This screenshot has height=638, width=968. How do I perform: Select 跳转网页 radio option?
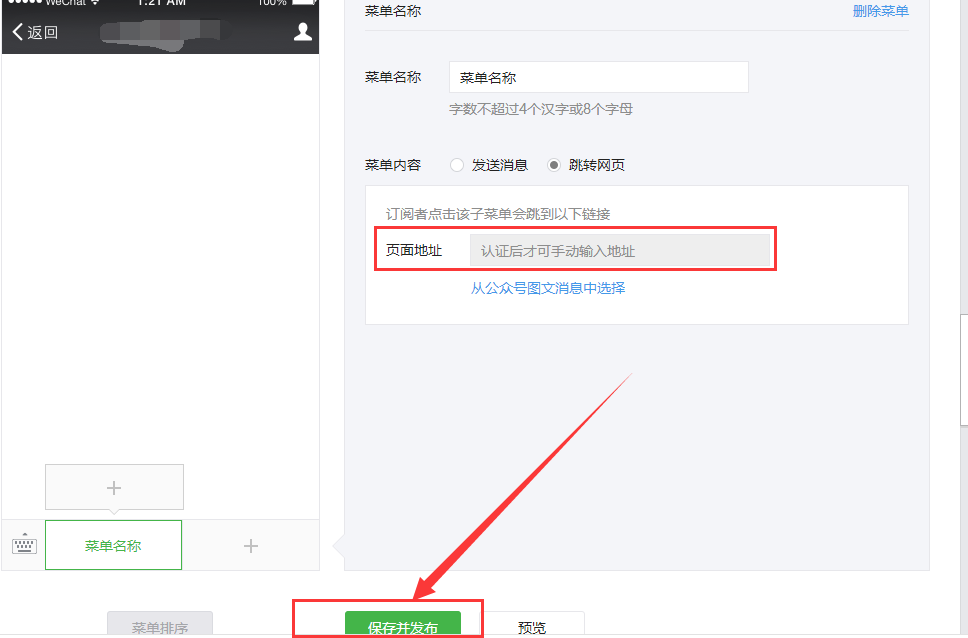(x=554, y=165)
